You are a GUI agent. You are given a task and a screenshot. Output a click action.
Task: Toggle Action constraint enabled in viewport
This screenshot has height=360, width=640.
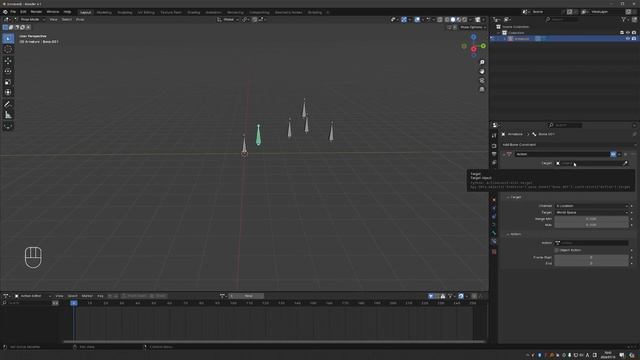(613, 154)
